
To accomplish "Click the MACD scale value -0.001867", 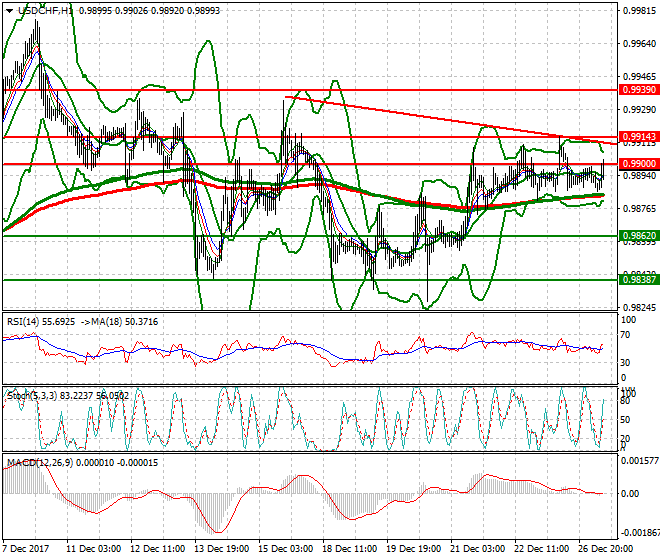I will coord(640,533).
